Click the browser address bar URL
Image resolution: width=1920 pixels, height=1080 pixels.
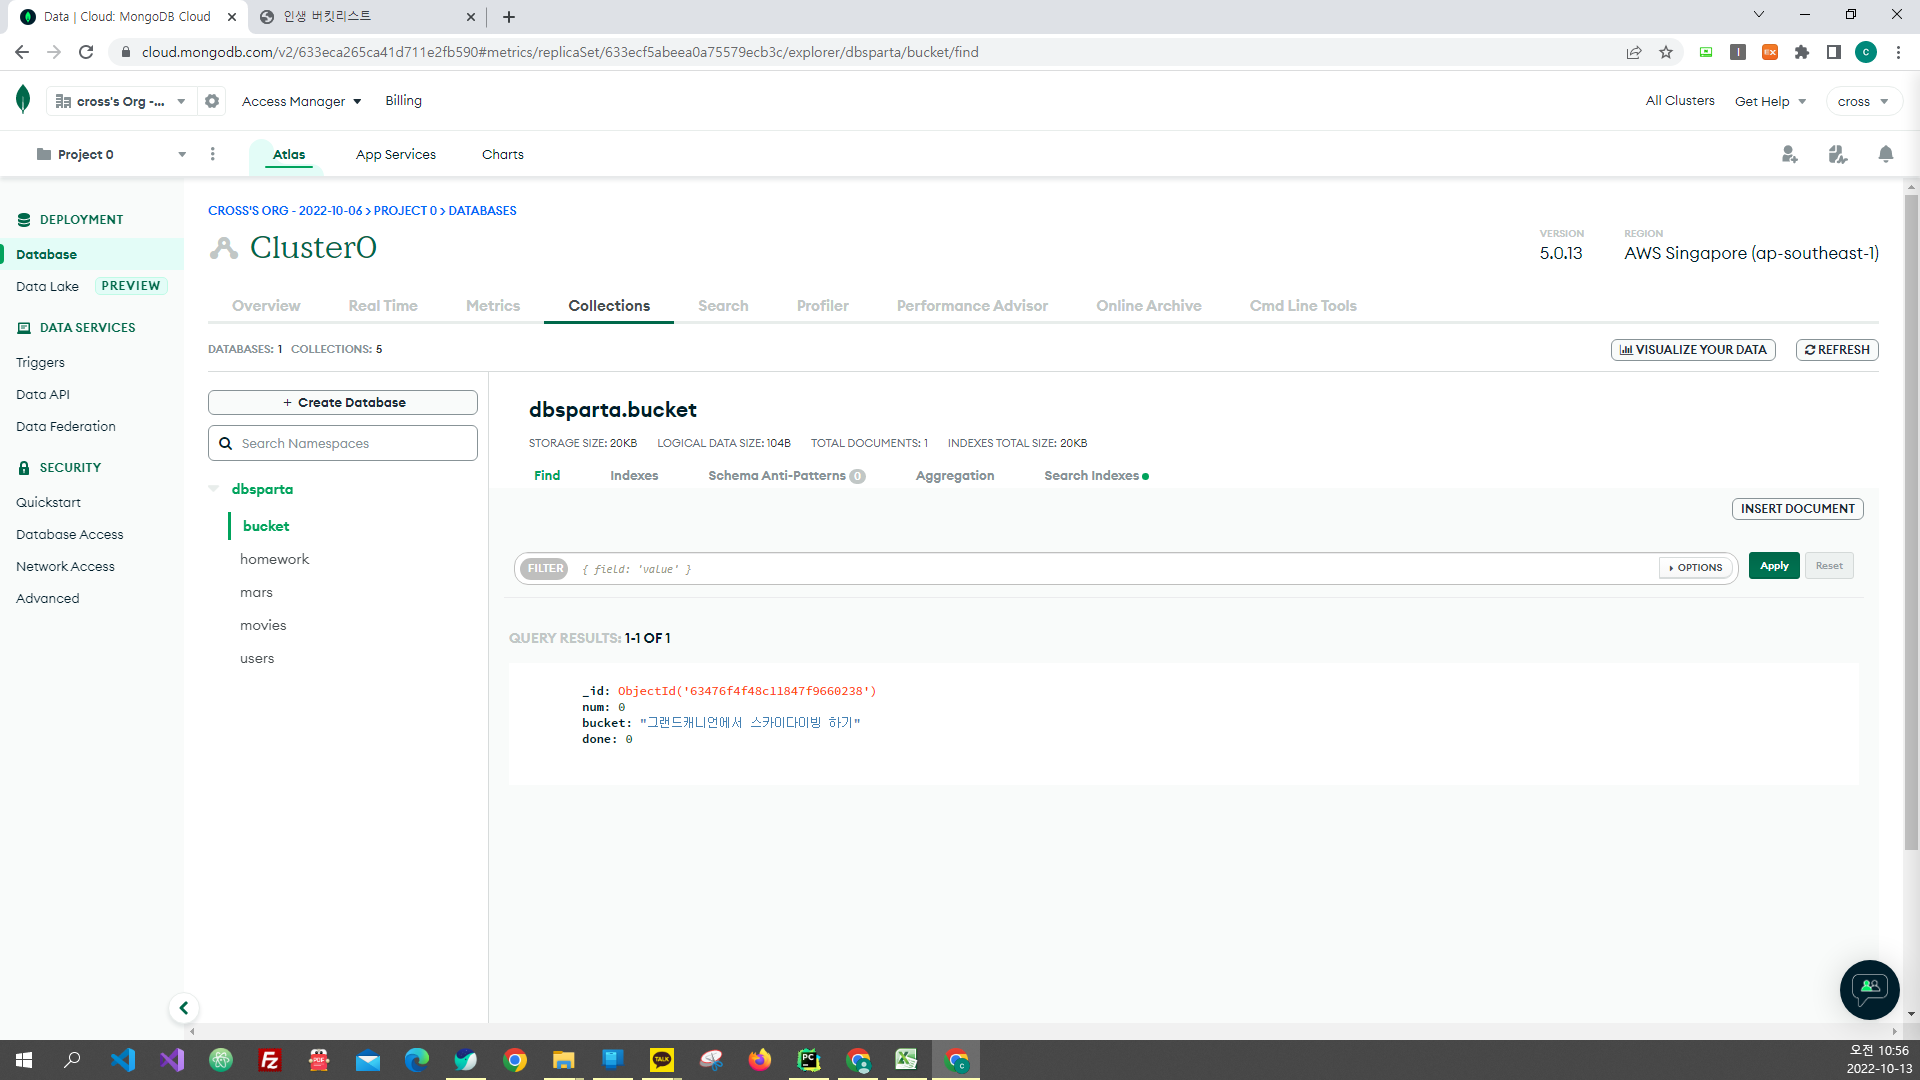tap(560, 52)
